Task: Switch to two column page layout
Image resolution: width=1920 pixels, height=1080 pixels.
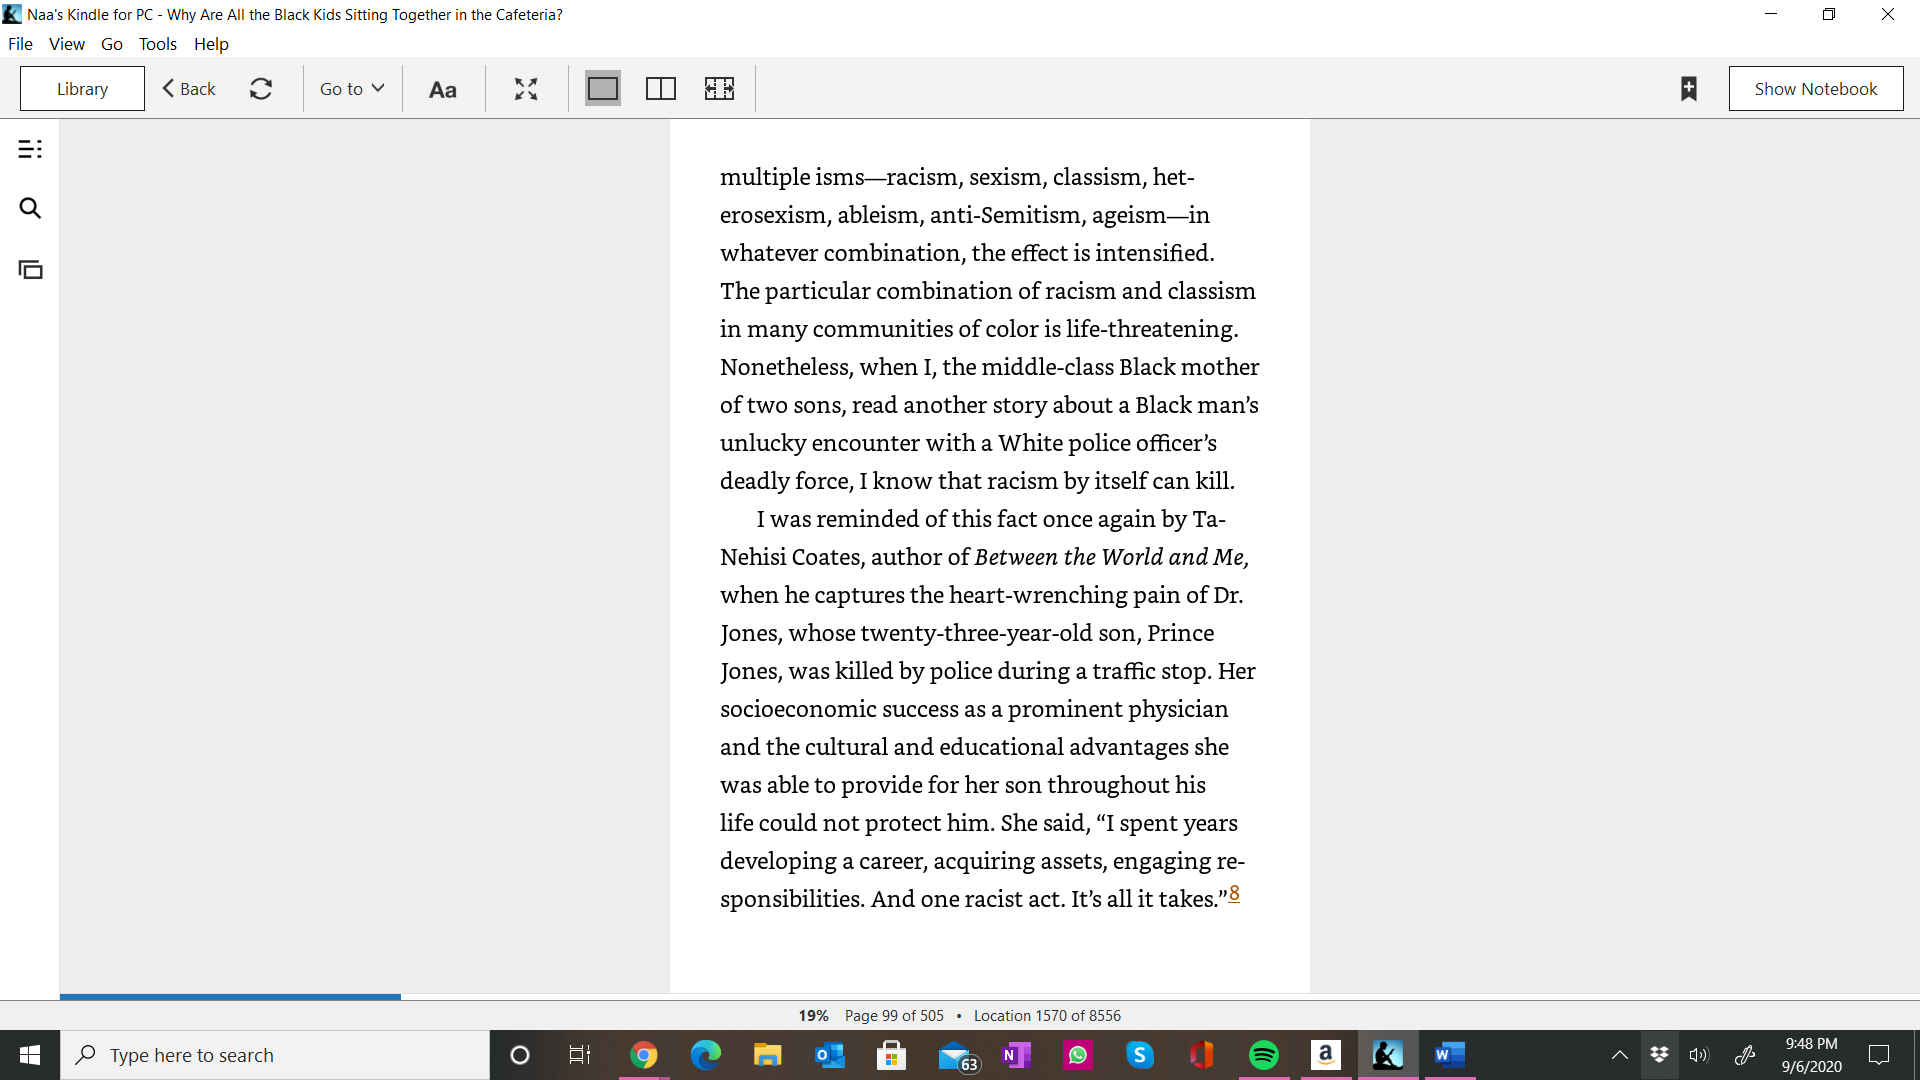Action: 661,89
